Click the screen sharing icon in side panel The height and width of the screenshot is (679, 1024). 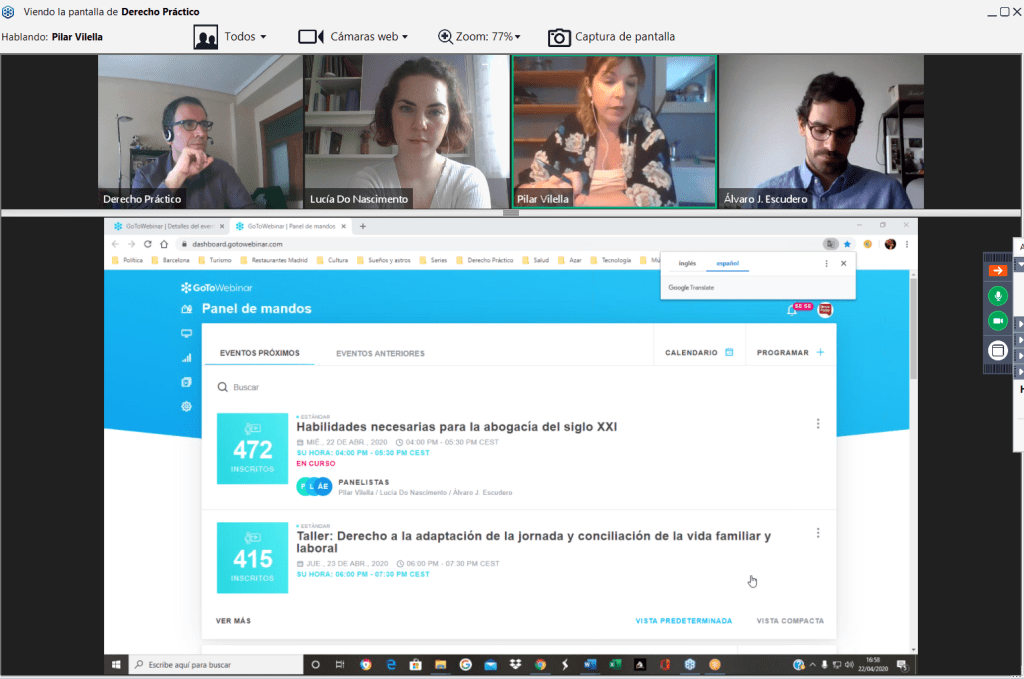point(997,350)
